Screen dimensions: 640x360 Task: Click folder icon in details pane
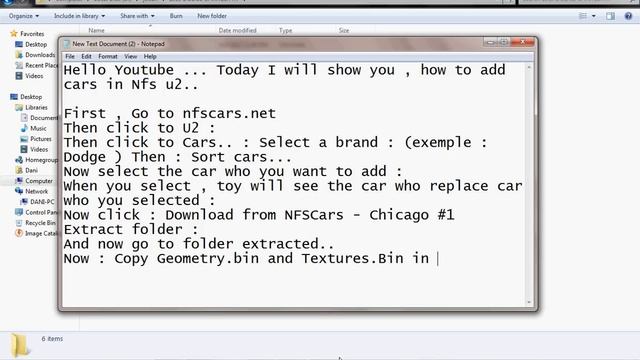pos(20,345)
